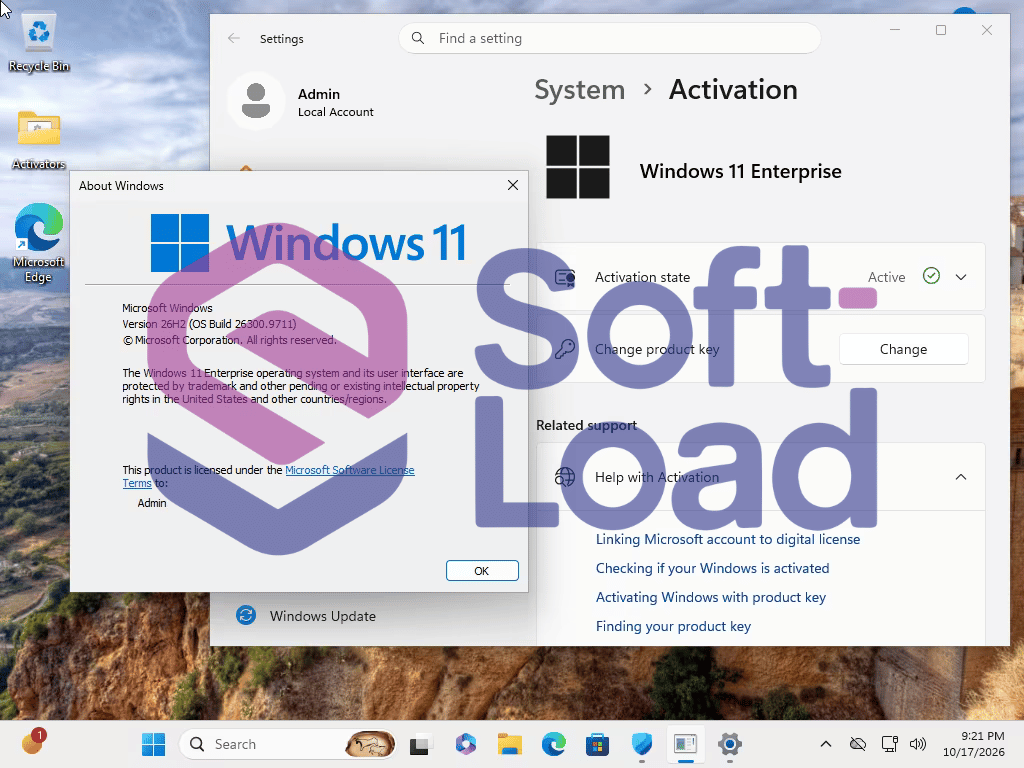Screen dimensions: 1024x768
Task: Open Task View on taskbar
Action: point(421,744)
